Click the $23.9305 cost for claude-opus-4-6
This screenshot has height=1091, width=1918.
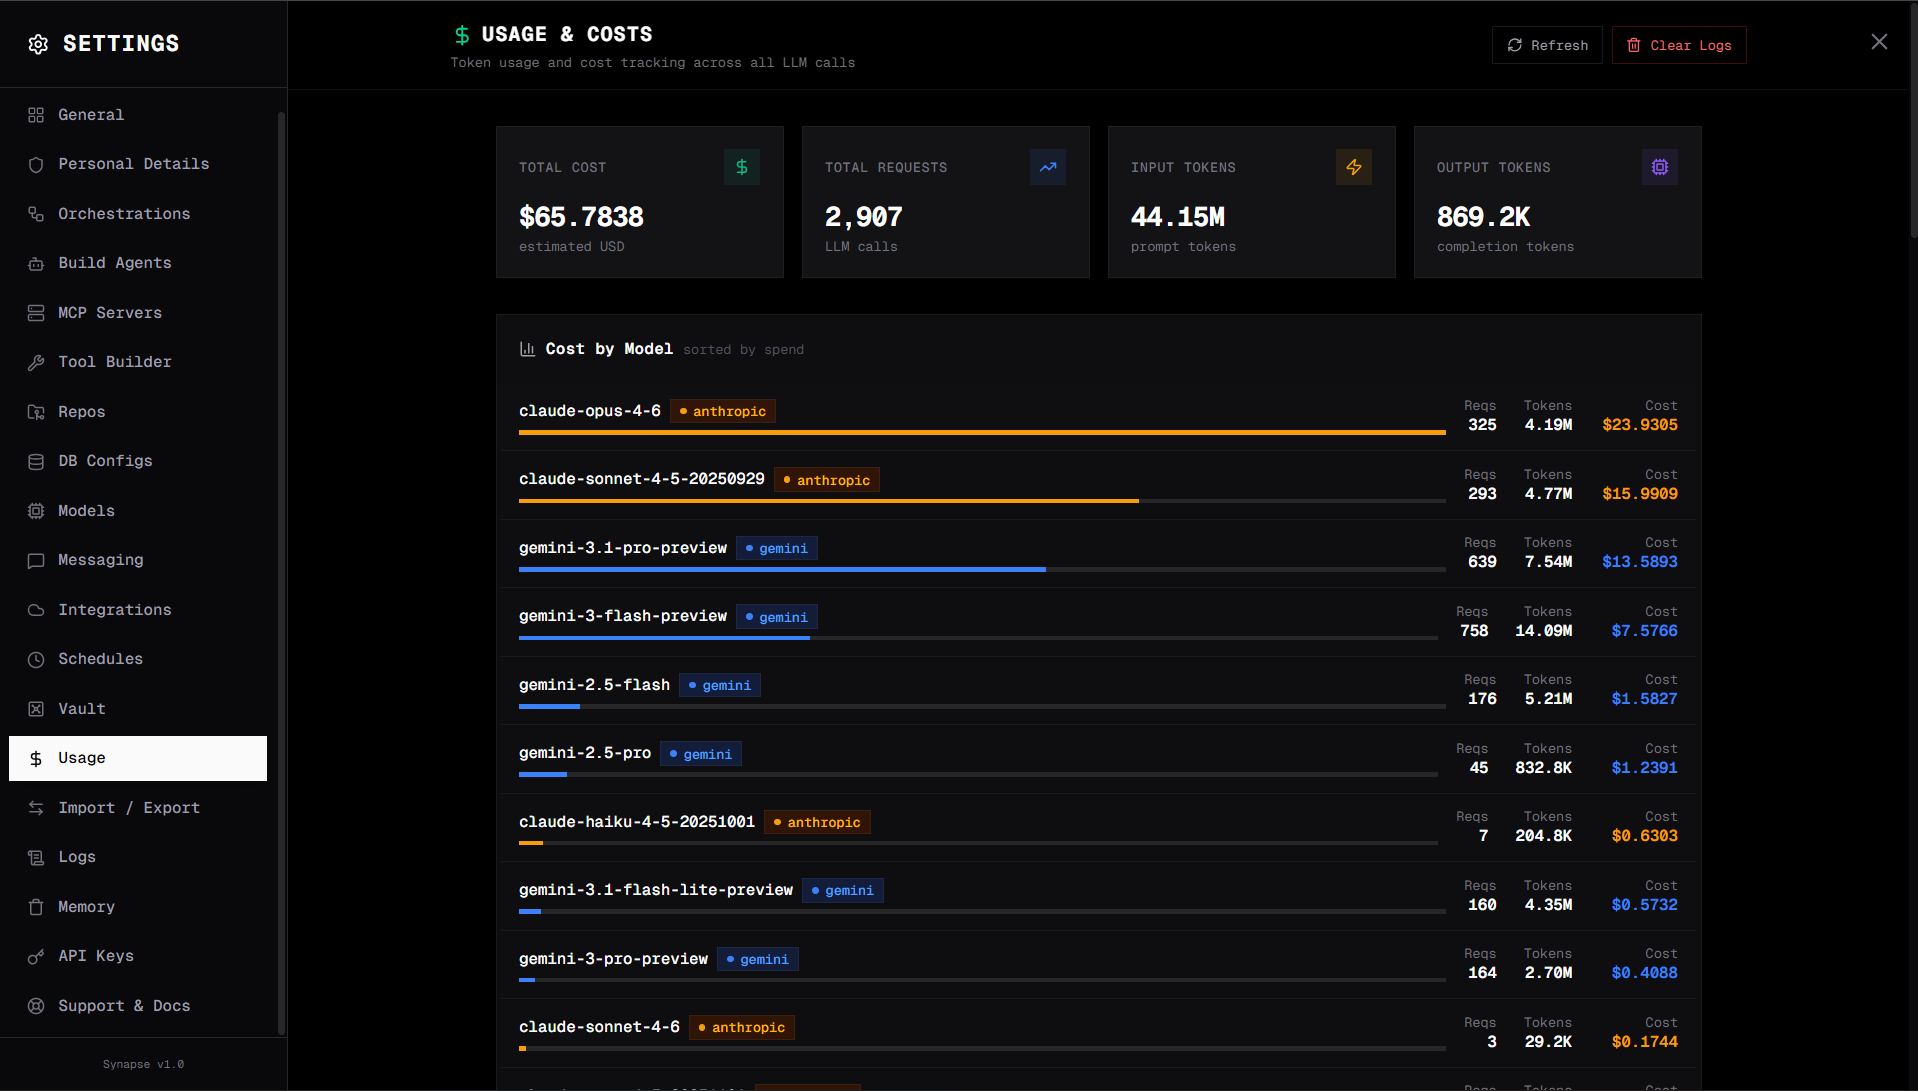pyautogui.click(x=1640, y=425)
